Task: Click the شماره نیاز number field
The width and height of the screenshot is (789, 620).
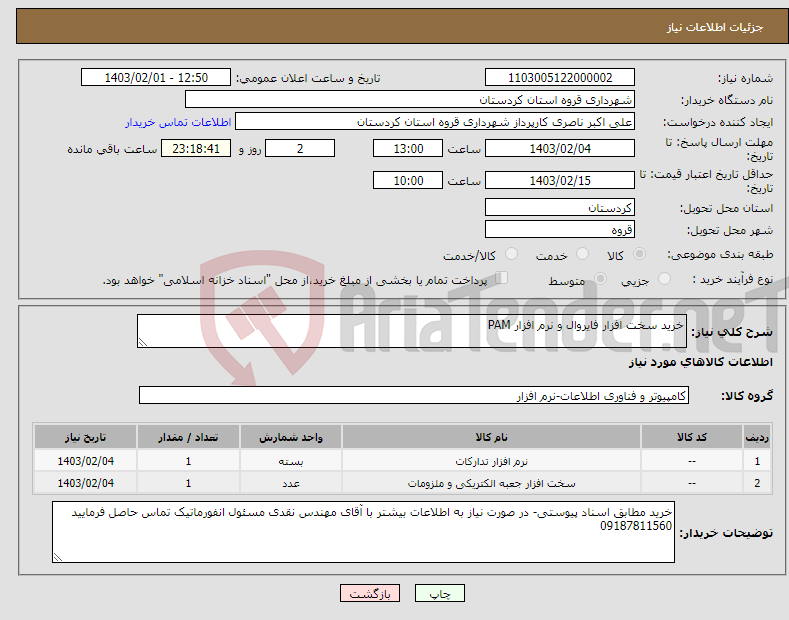Action: 560,78
